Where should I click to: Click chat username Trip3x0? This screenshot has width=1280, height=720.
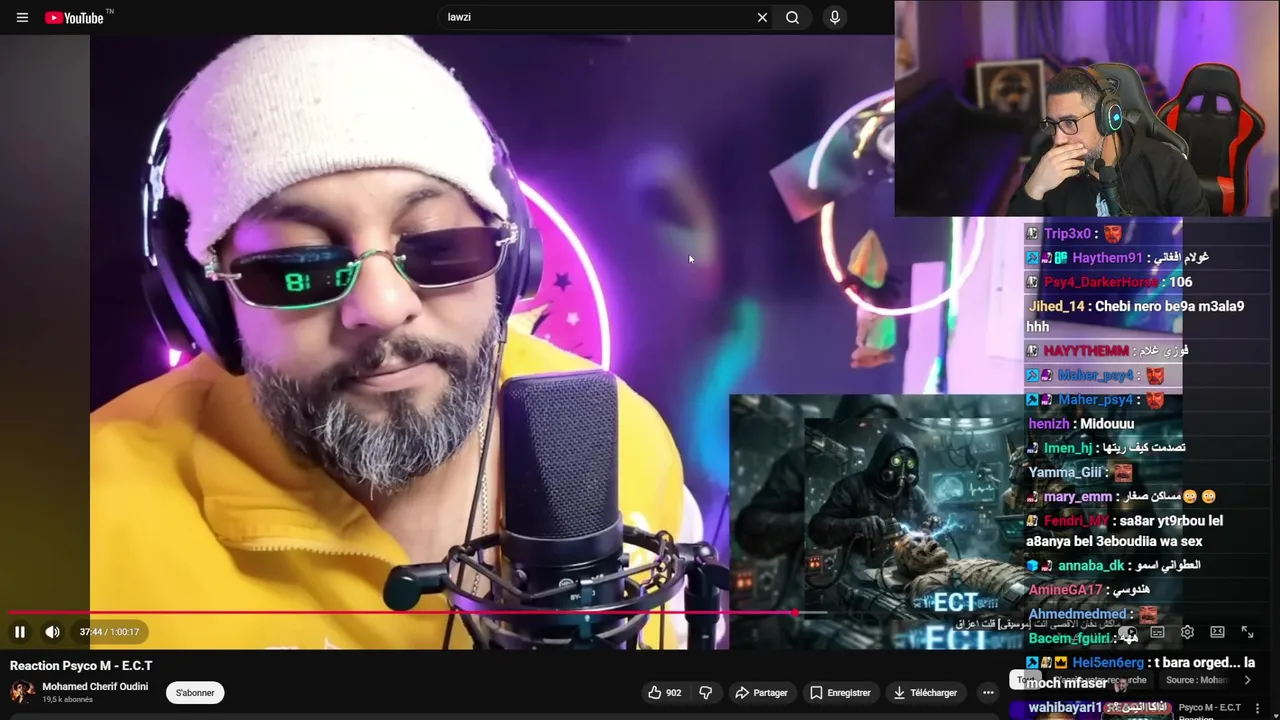(x=1067, y=234)
